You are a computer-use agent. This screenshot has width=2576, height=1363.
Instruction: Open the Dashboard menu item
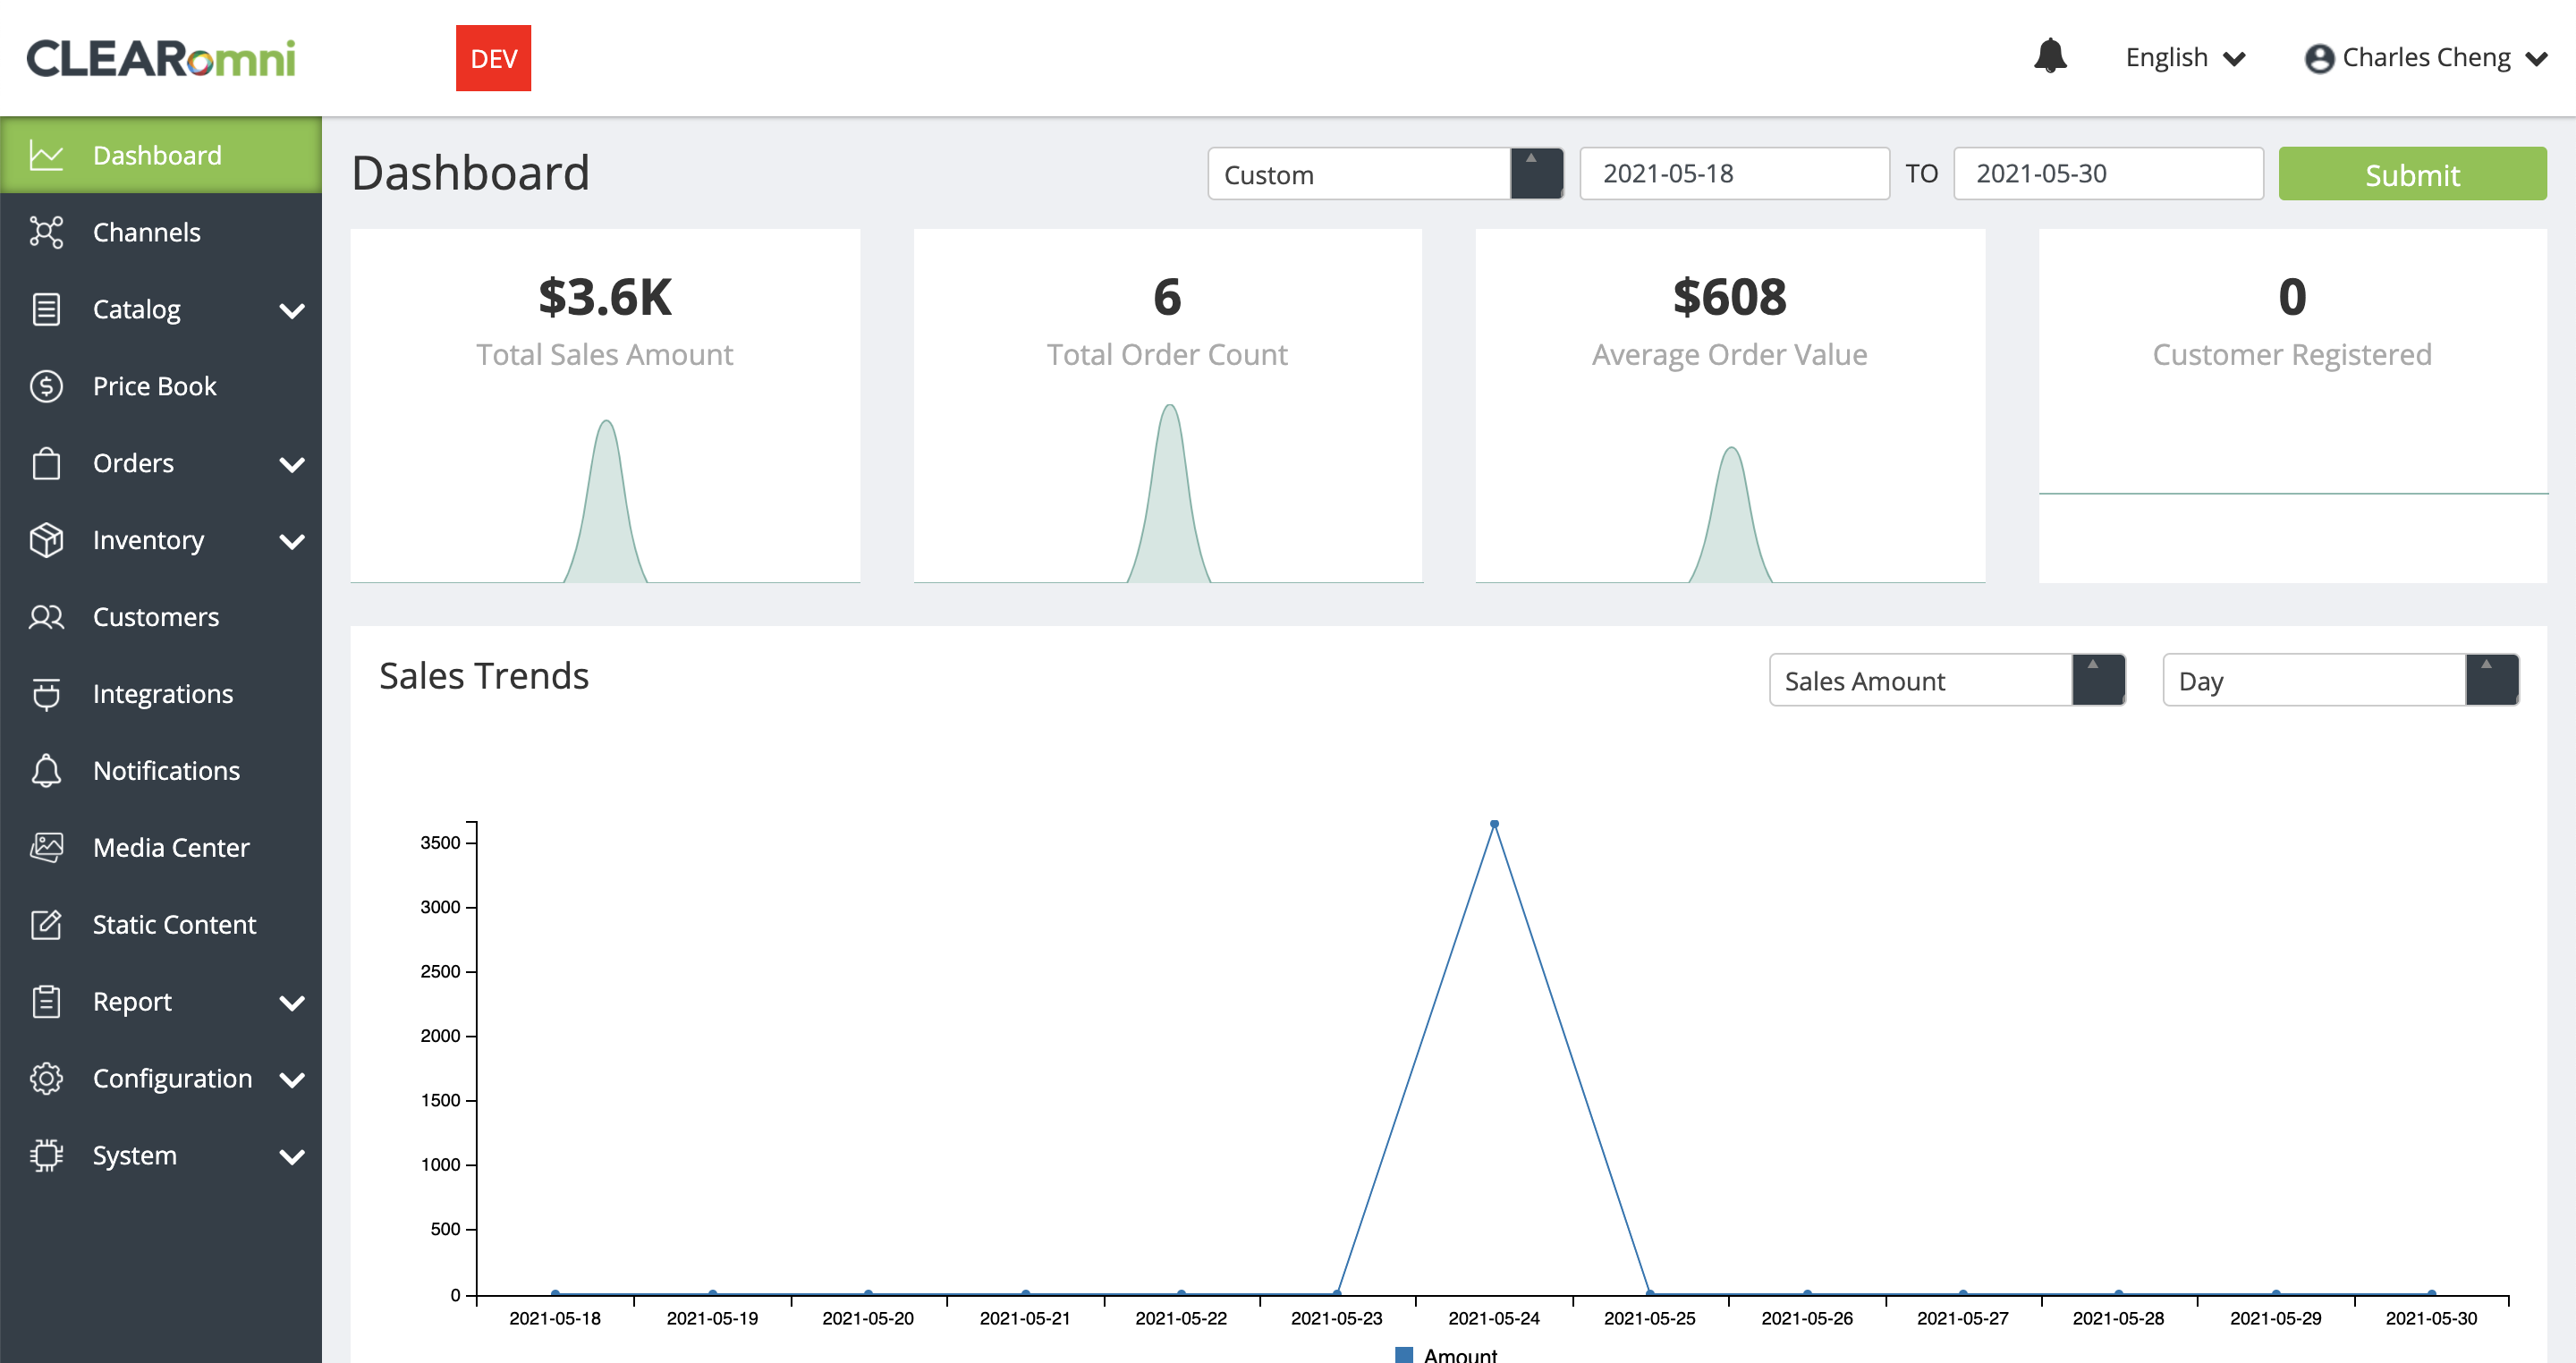click(157, 155)
